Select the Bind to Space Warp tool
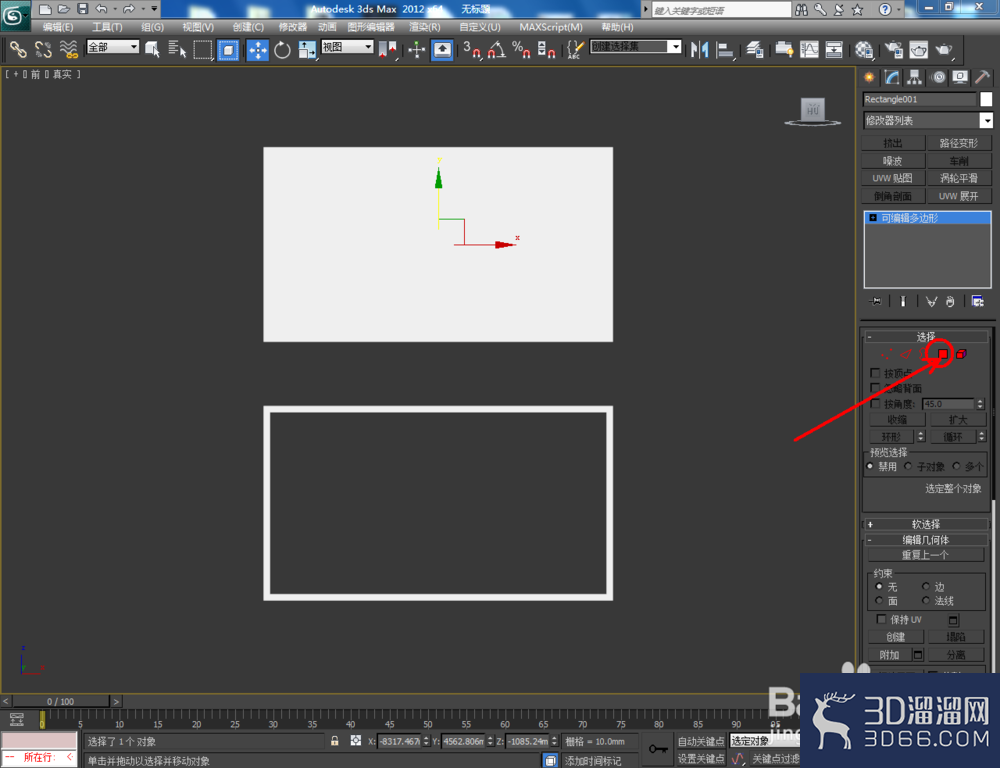 pyautogui.click(x=68, y=50)
